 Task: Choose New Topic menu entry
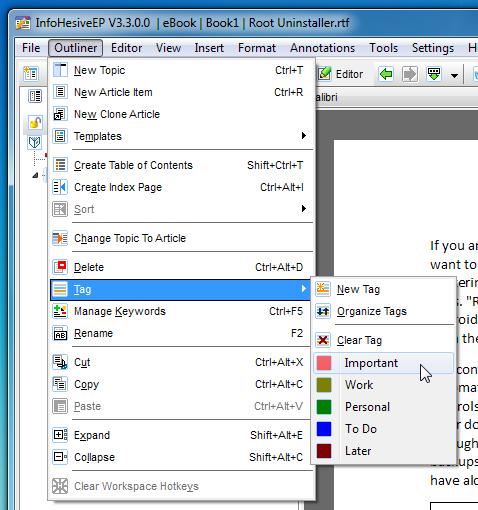(182, 70)
